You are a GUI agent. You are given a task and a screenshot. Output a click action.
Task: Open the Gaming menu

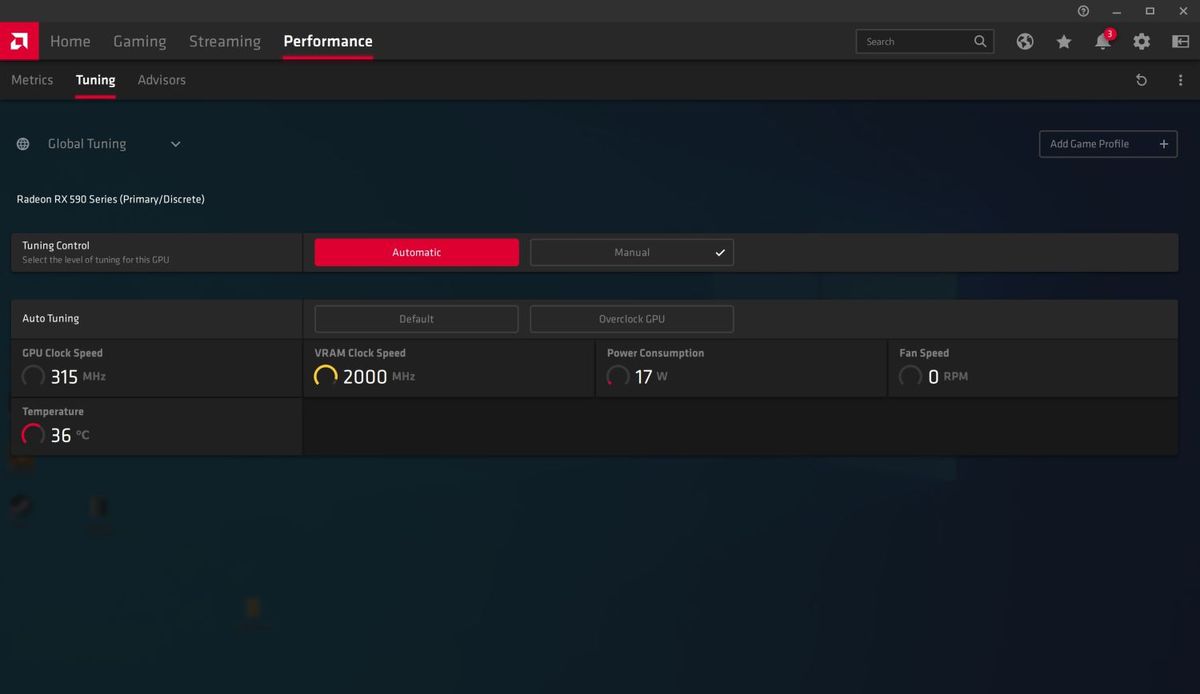tap(139, 41)
